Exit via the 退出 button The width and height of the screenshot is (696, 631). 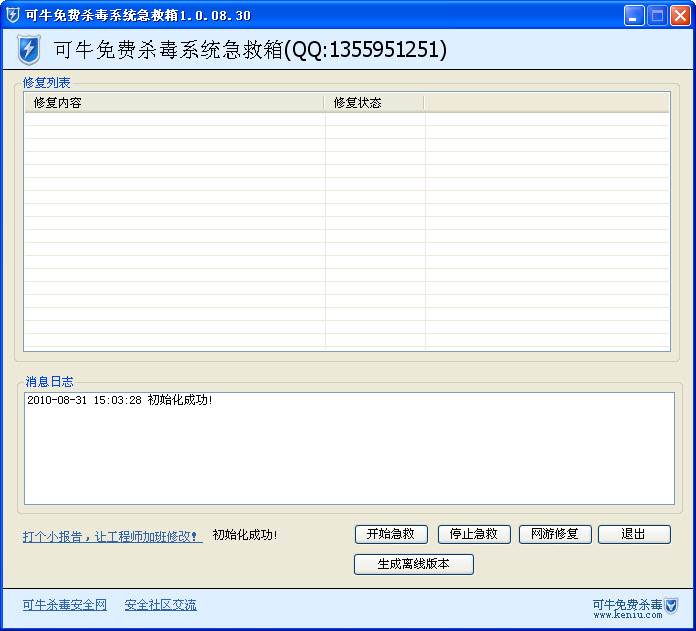coord(634,534)
